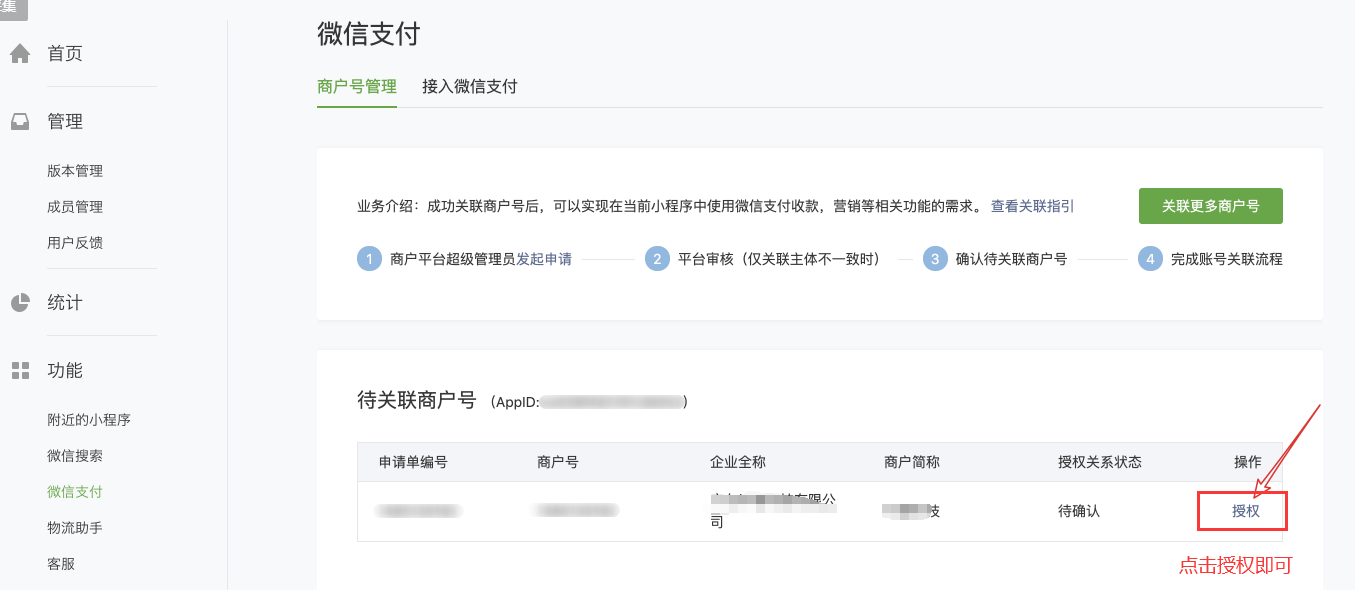Open 用户反馈 page
1355x590 pixels.
75,243
